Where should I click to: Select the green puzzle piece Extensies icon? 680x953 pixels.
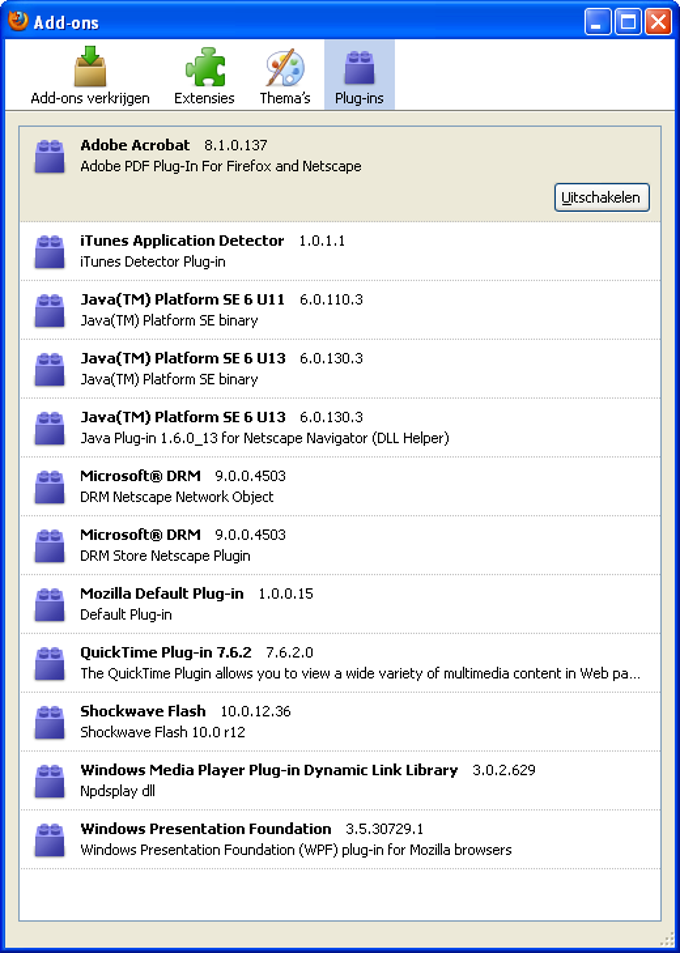coord(205,67)
